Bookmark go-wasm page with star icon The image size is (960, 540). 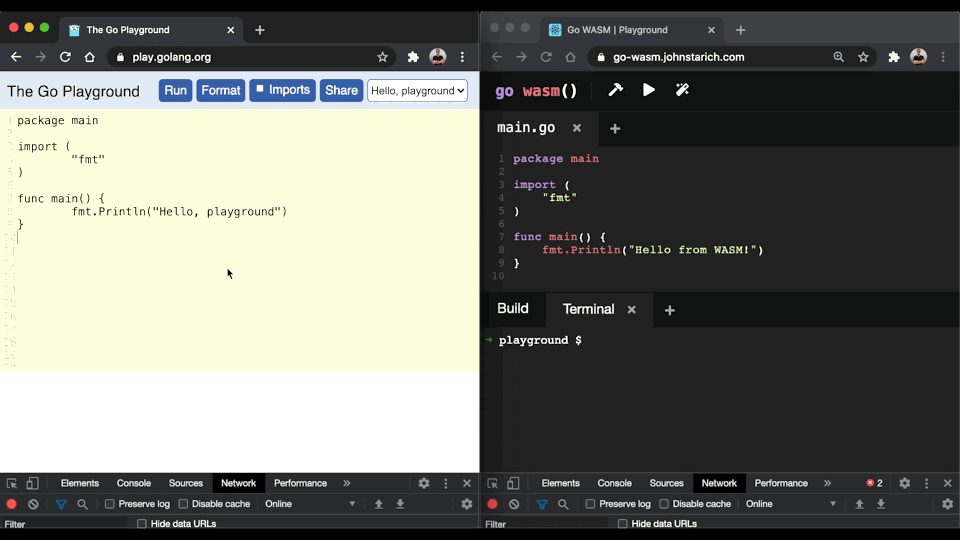(863, 57)
